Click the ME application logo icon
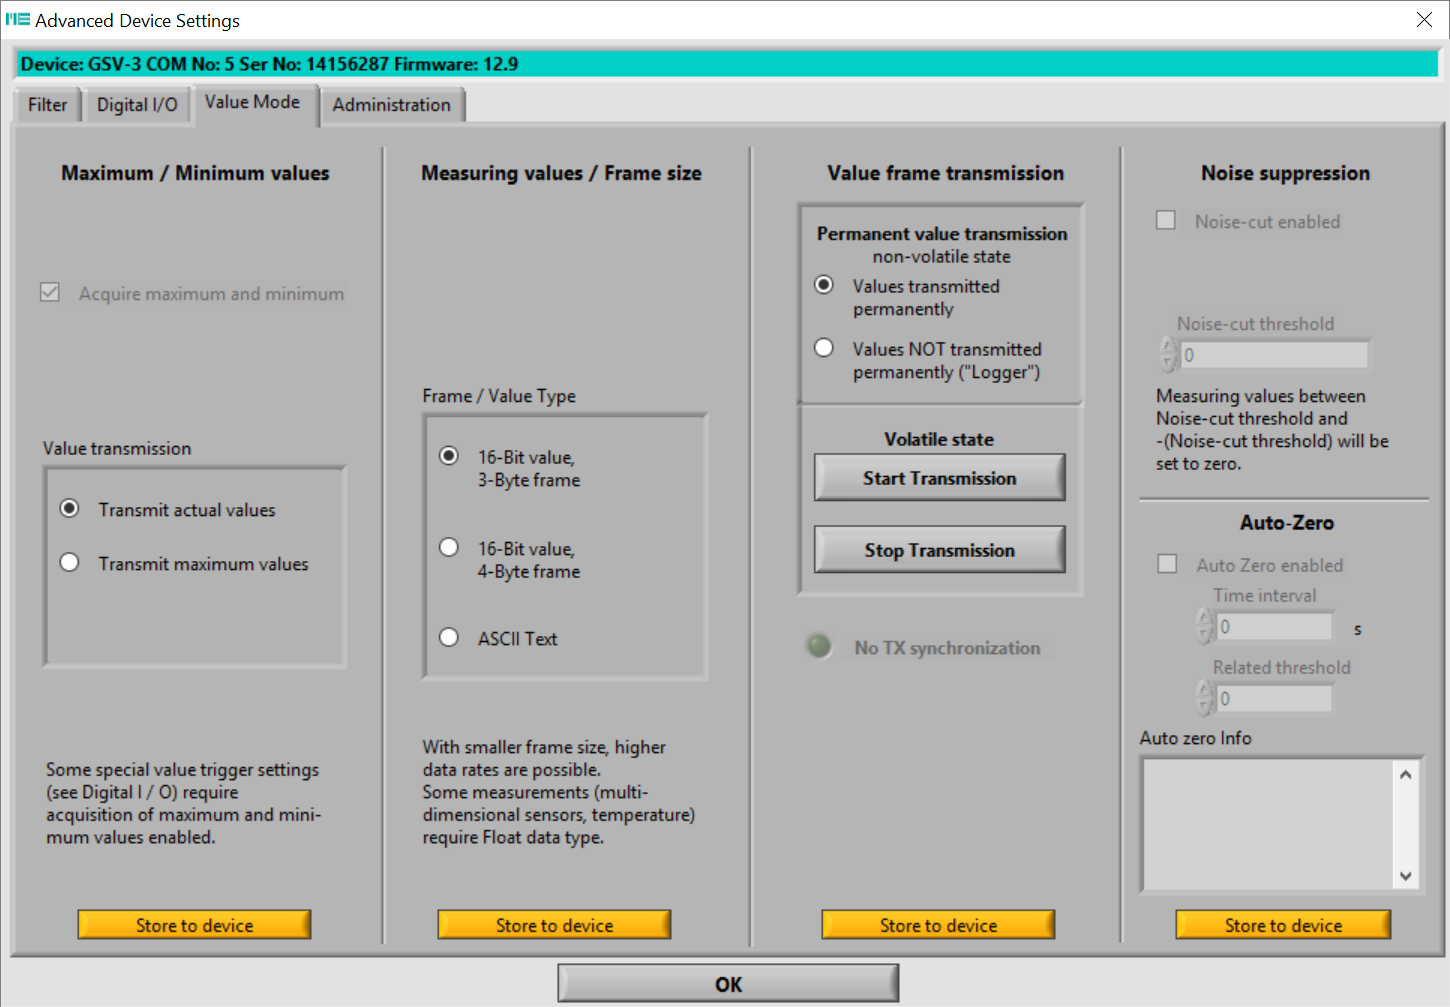This screenshot has width=1450, height=1007. (x=18, y=20)
